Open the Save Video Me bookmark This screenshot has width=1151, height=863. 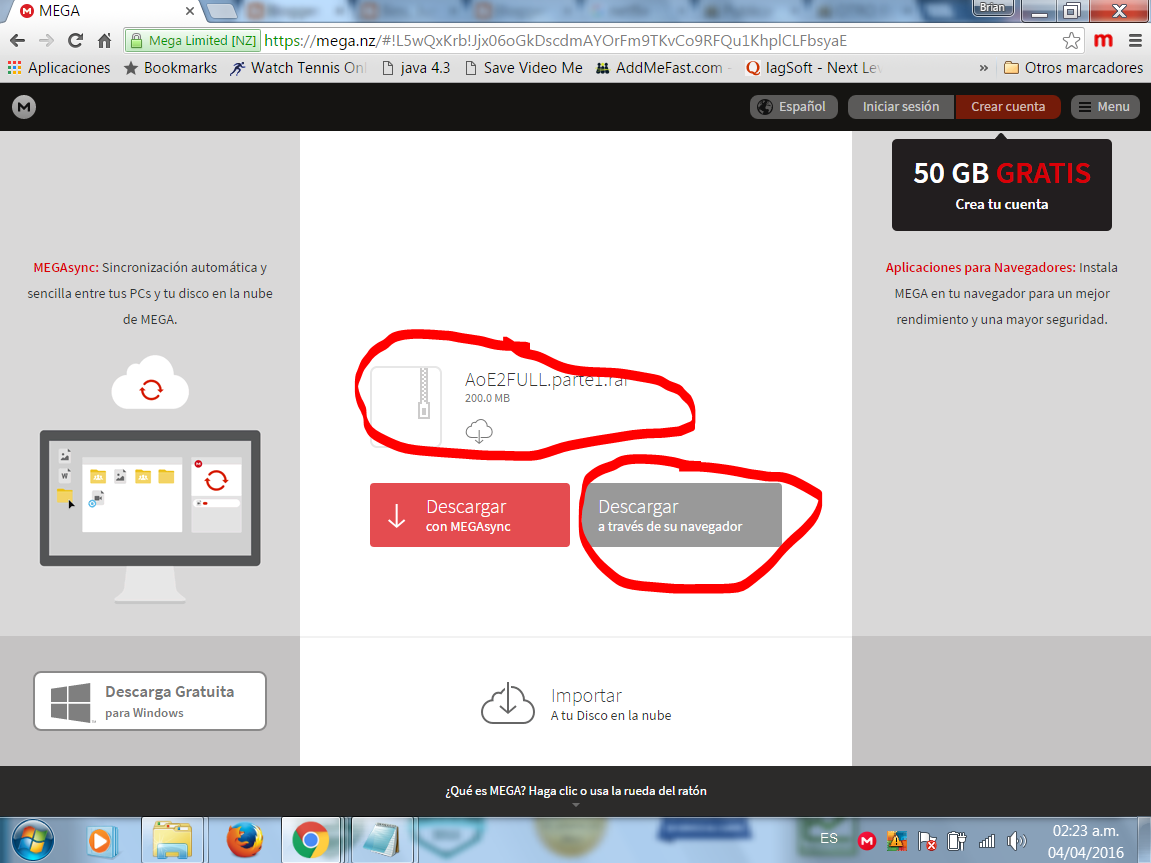click(524, 68)
